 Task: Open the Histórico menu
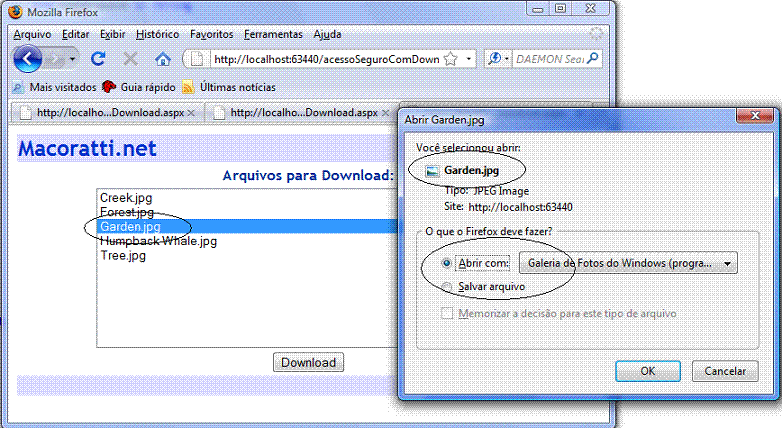click(x=157, y=34)
